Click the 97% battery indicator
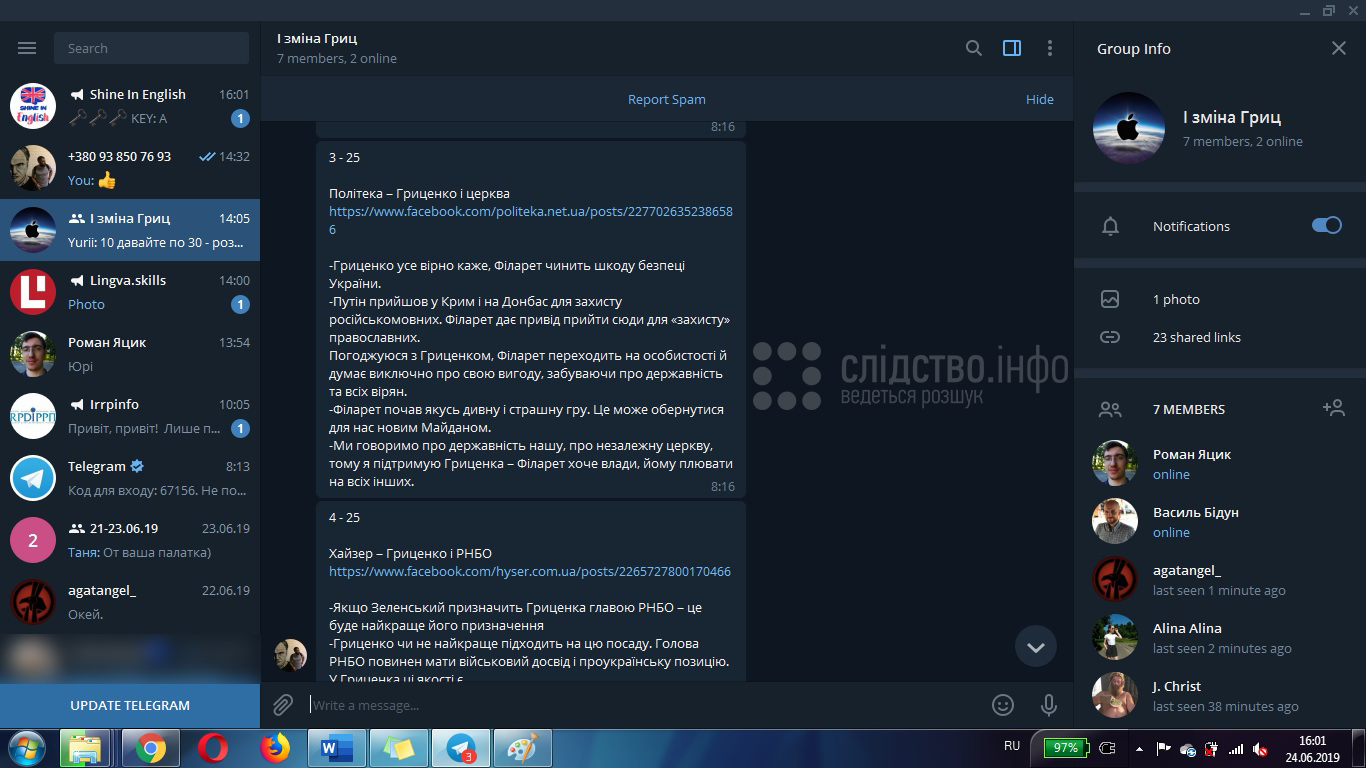1366x768 pixels. (x=1064, y=747)
